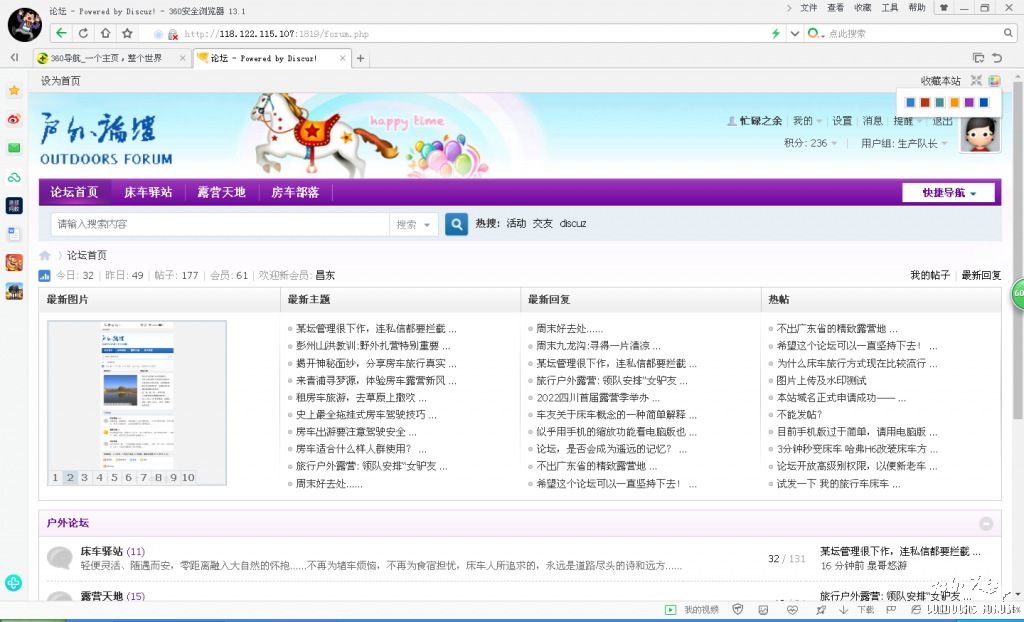The height and width of the screenshot is (622, 1024).
Task: Click the forum breadcrumb home icon
Action: [x=44, y=255]
